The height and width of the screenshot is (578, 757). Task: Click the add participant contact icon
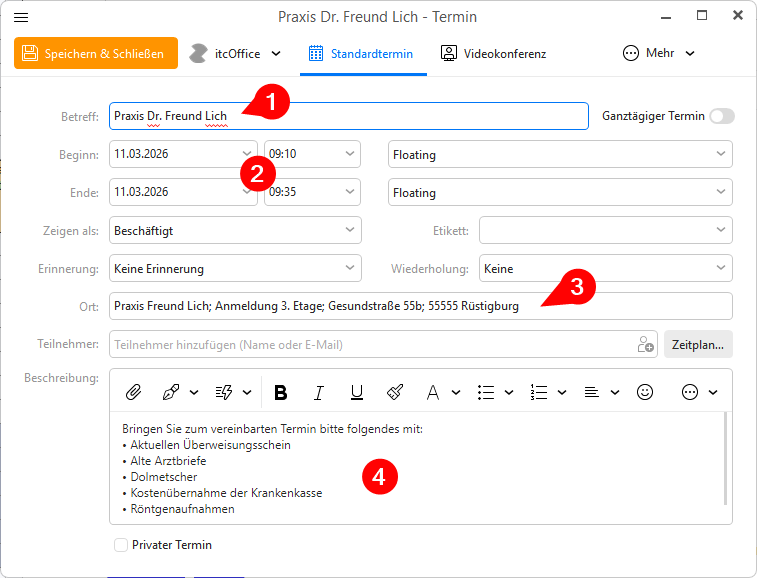point(645,345)
